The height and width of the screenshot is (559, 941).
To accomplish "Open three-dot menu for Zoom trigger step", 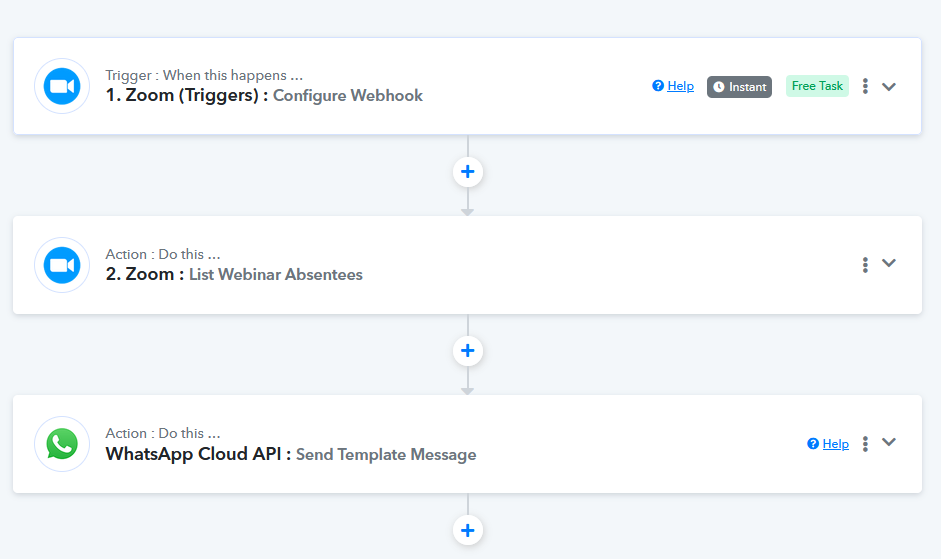I will tap(865, 86).
